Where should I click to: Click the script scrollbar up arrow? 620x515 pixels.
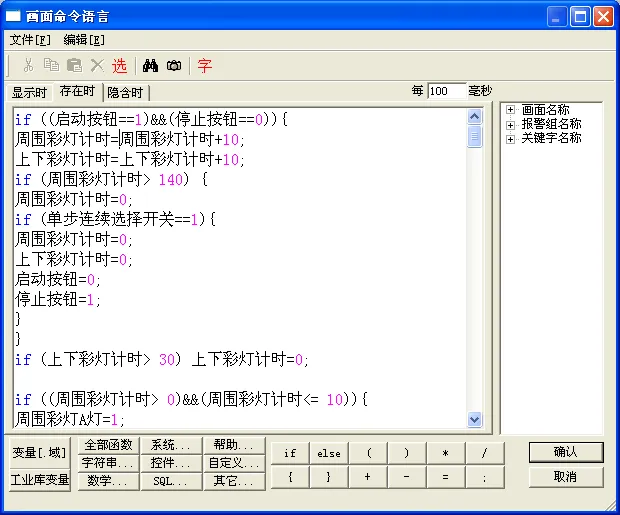pos(474,116)
